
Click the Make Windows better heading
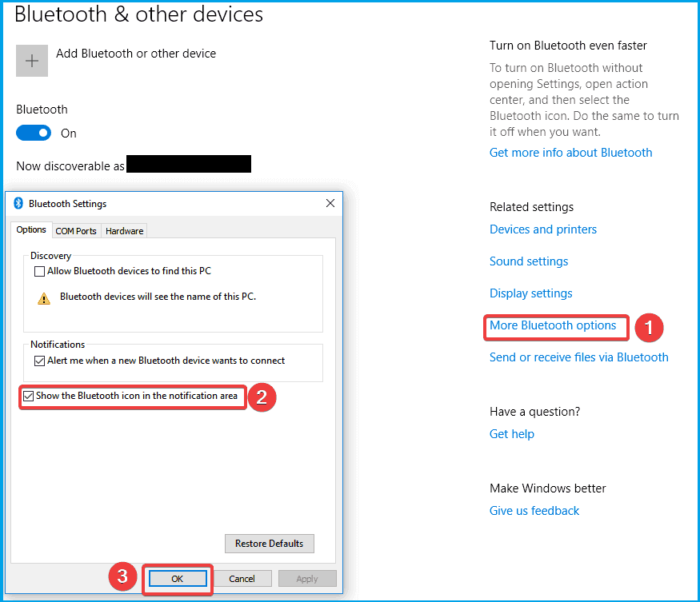[x=547, y=488]
